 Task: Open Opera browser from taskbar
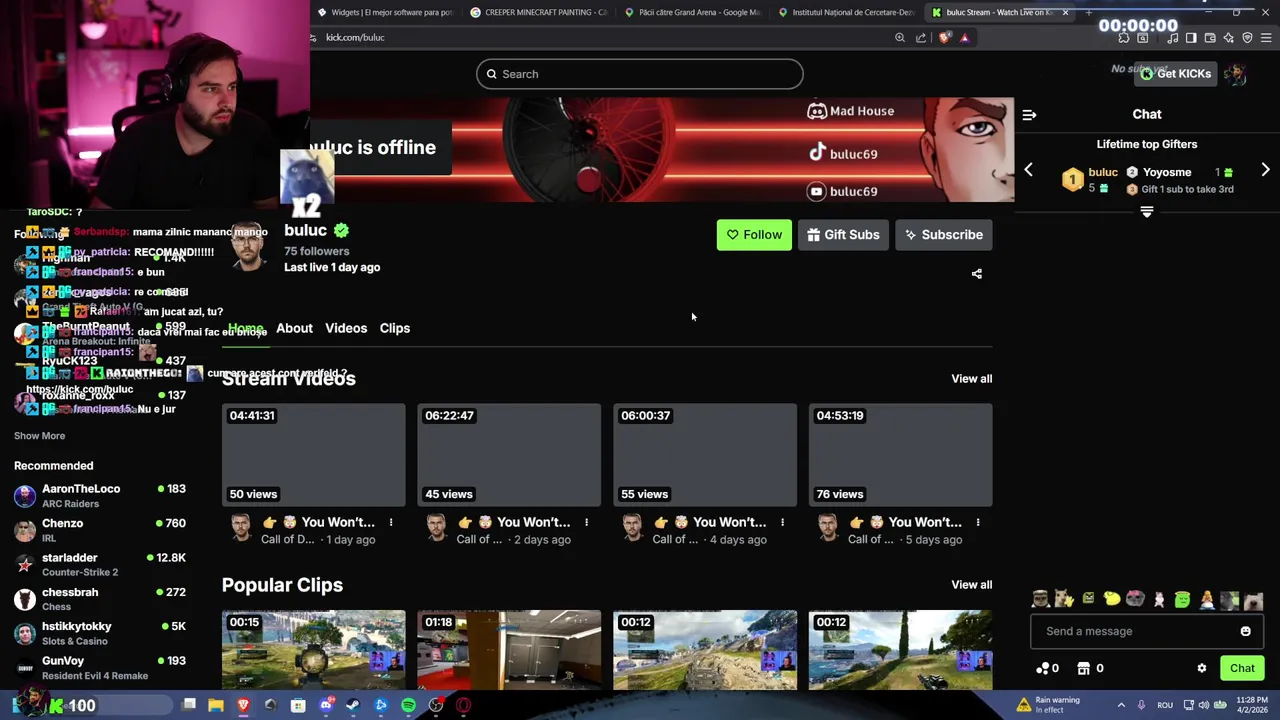[463, 706]
